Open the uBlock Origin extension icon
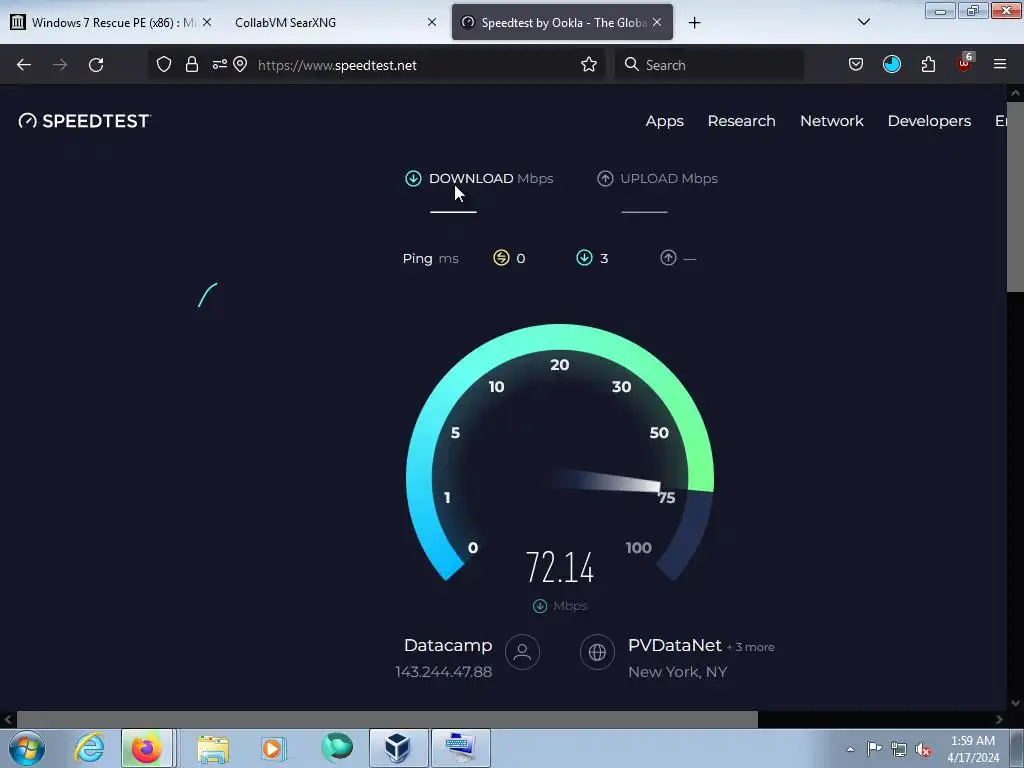1024x768 pixels. click(x=965, y=63)
